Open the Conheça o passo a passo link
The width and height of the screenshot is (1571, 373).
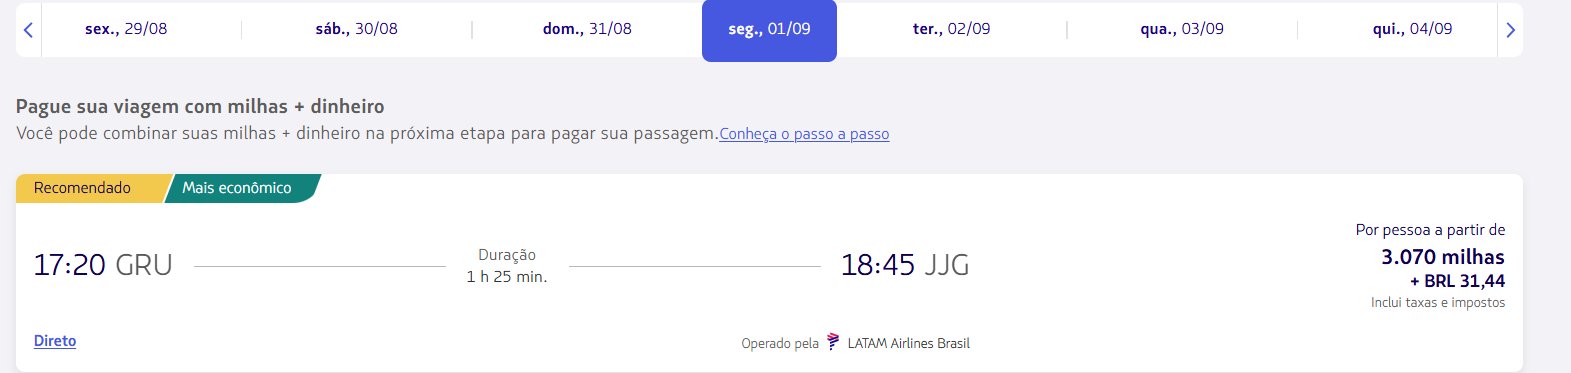[804, 134]
